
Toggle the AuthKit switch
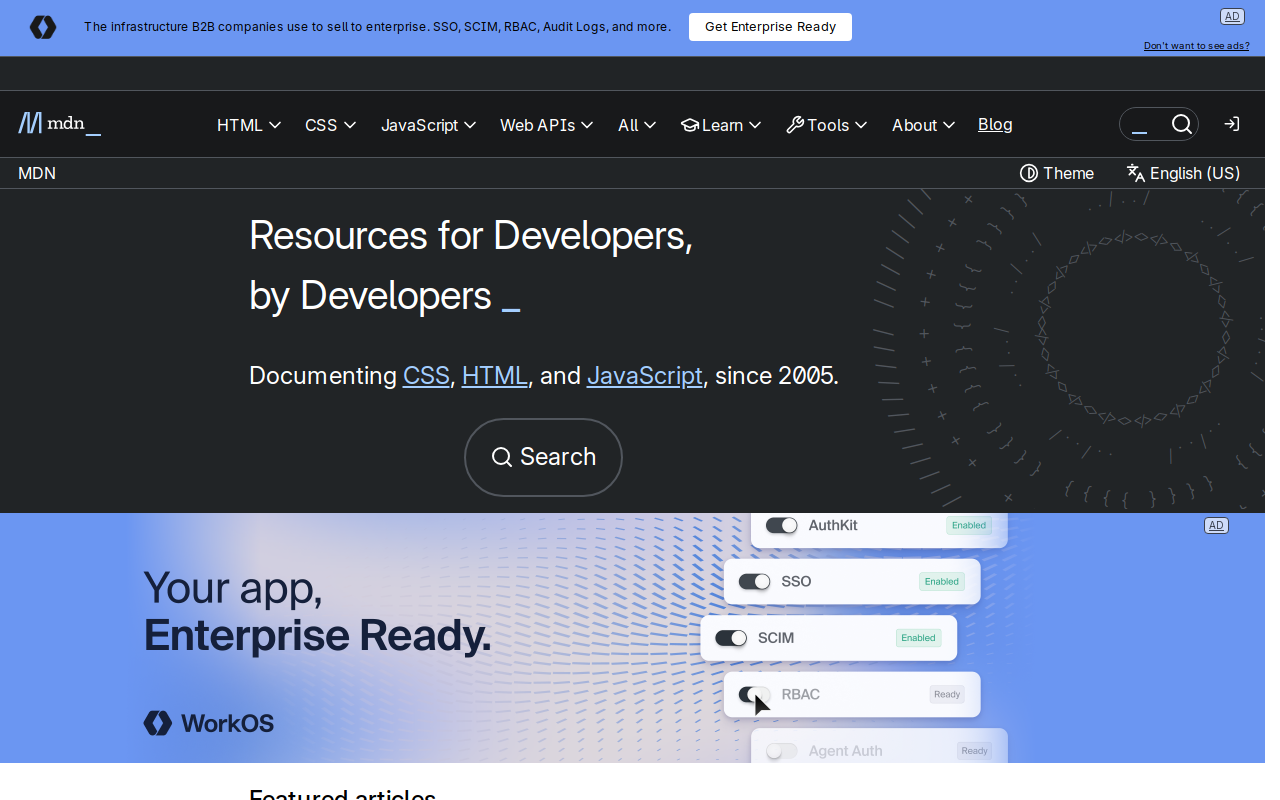(782, 525)
